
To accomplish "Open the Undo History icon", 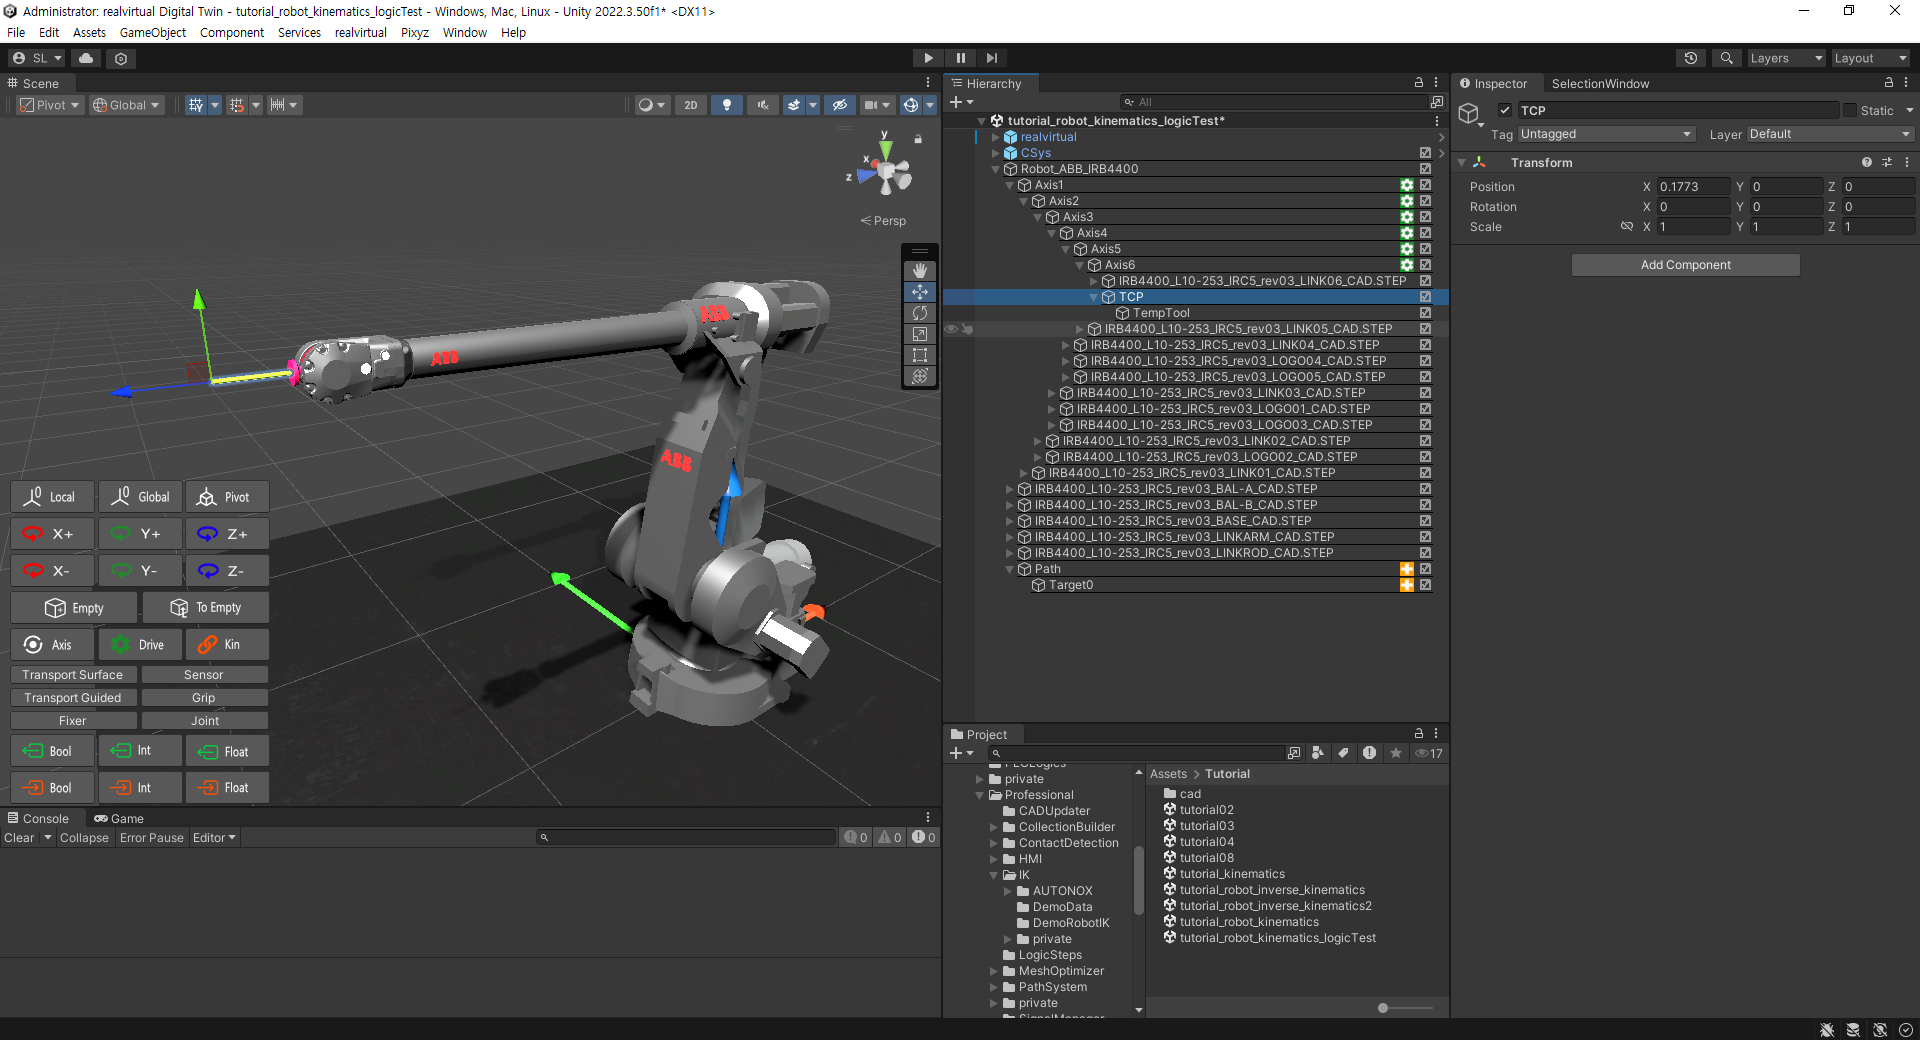I will pyautogui.click(x=1691, y=58).
